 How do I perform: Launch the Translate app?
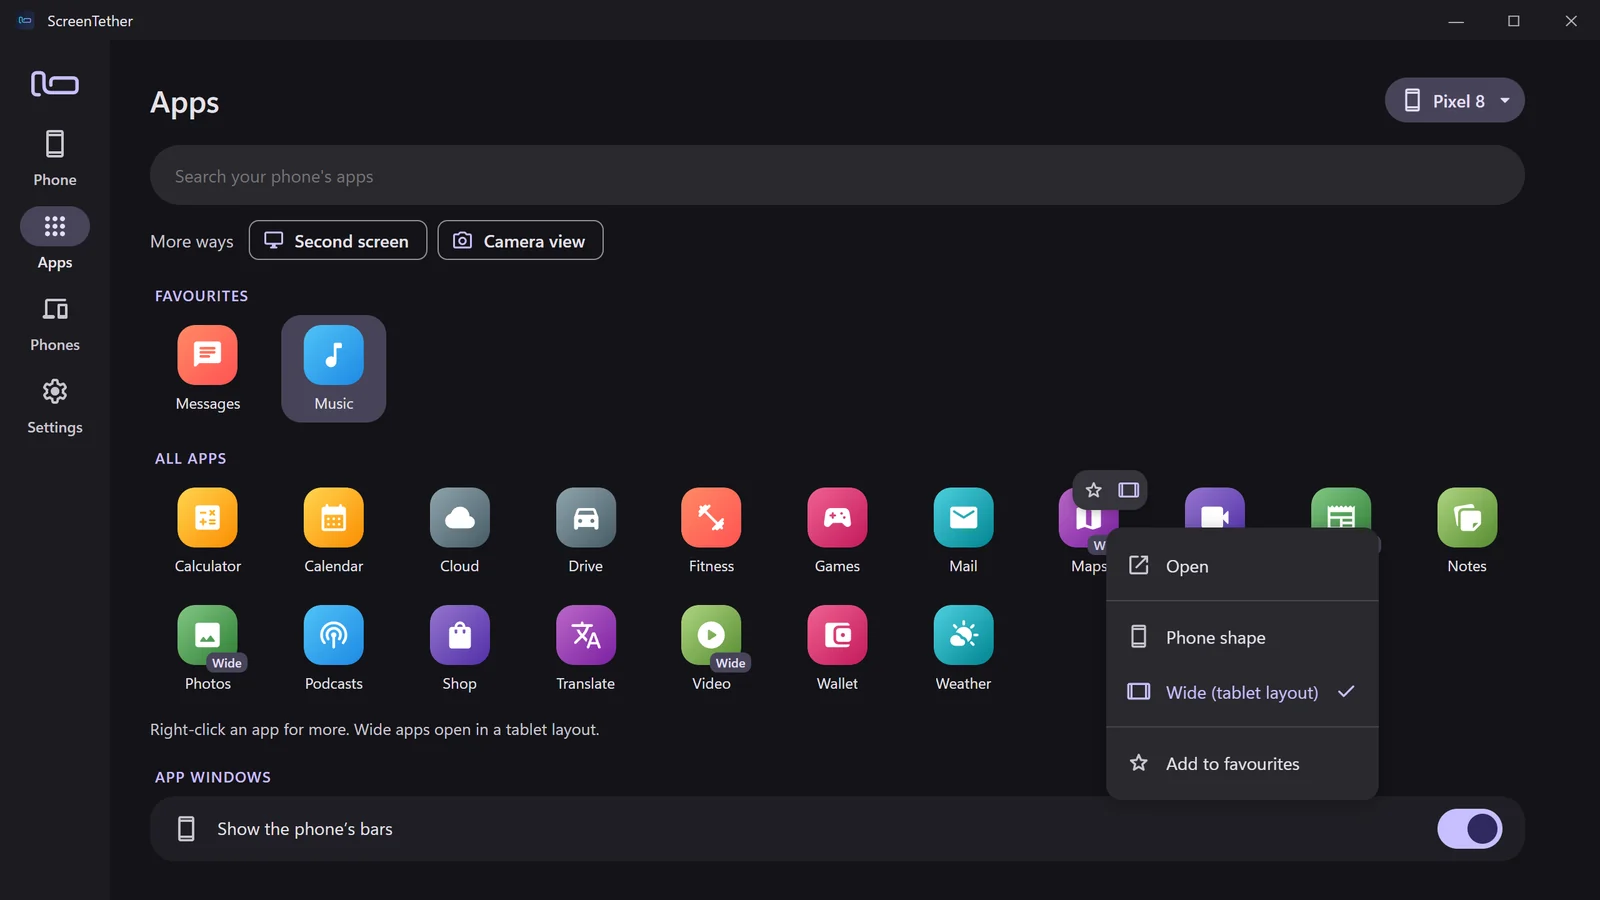pyautogui.click(x=586, y=649)
